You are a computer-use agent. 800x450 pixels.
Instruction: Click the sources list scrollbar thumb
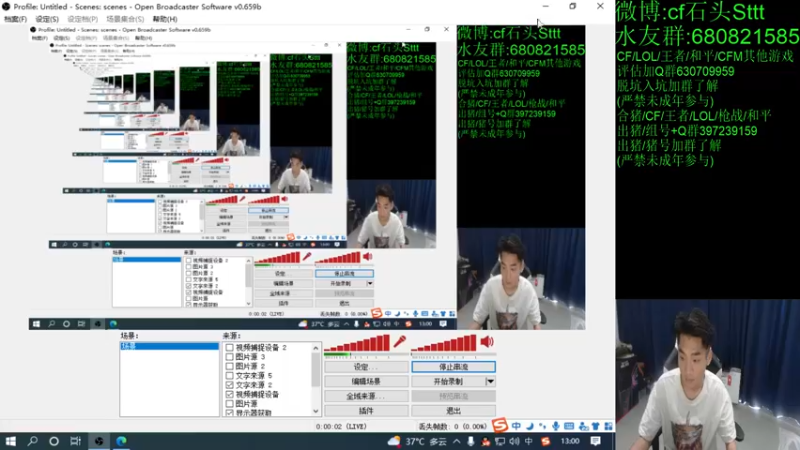(316, 369)
